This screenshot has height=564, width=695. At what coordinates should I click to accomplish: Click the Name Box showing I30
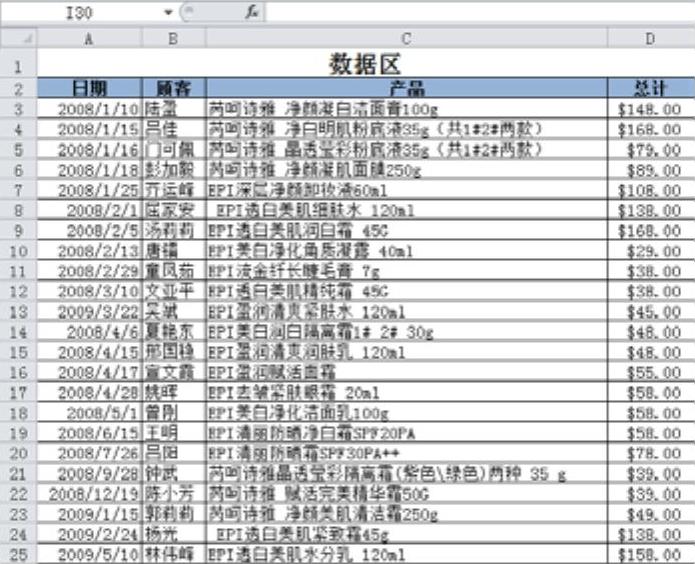pyautogui.click(x=80, y=12)
